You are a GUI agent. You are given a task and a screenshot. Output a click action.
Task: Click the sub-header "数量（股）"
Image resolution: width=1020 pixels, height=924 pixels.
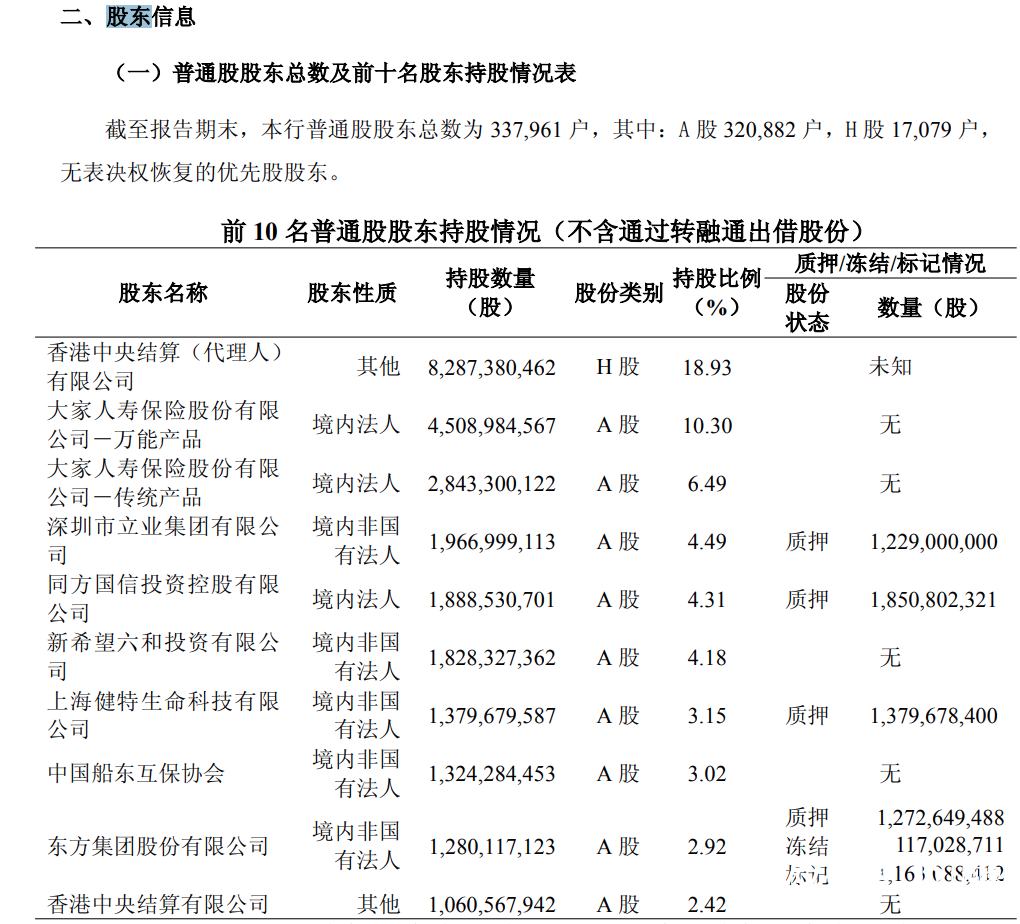[928, 308]
